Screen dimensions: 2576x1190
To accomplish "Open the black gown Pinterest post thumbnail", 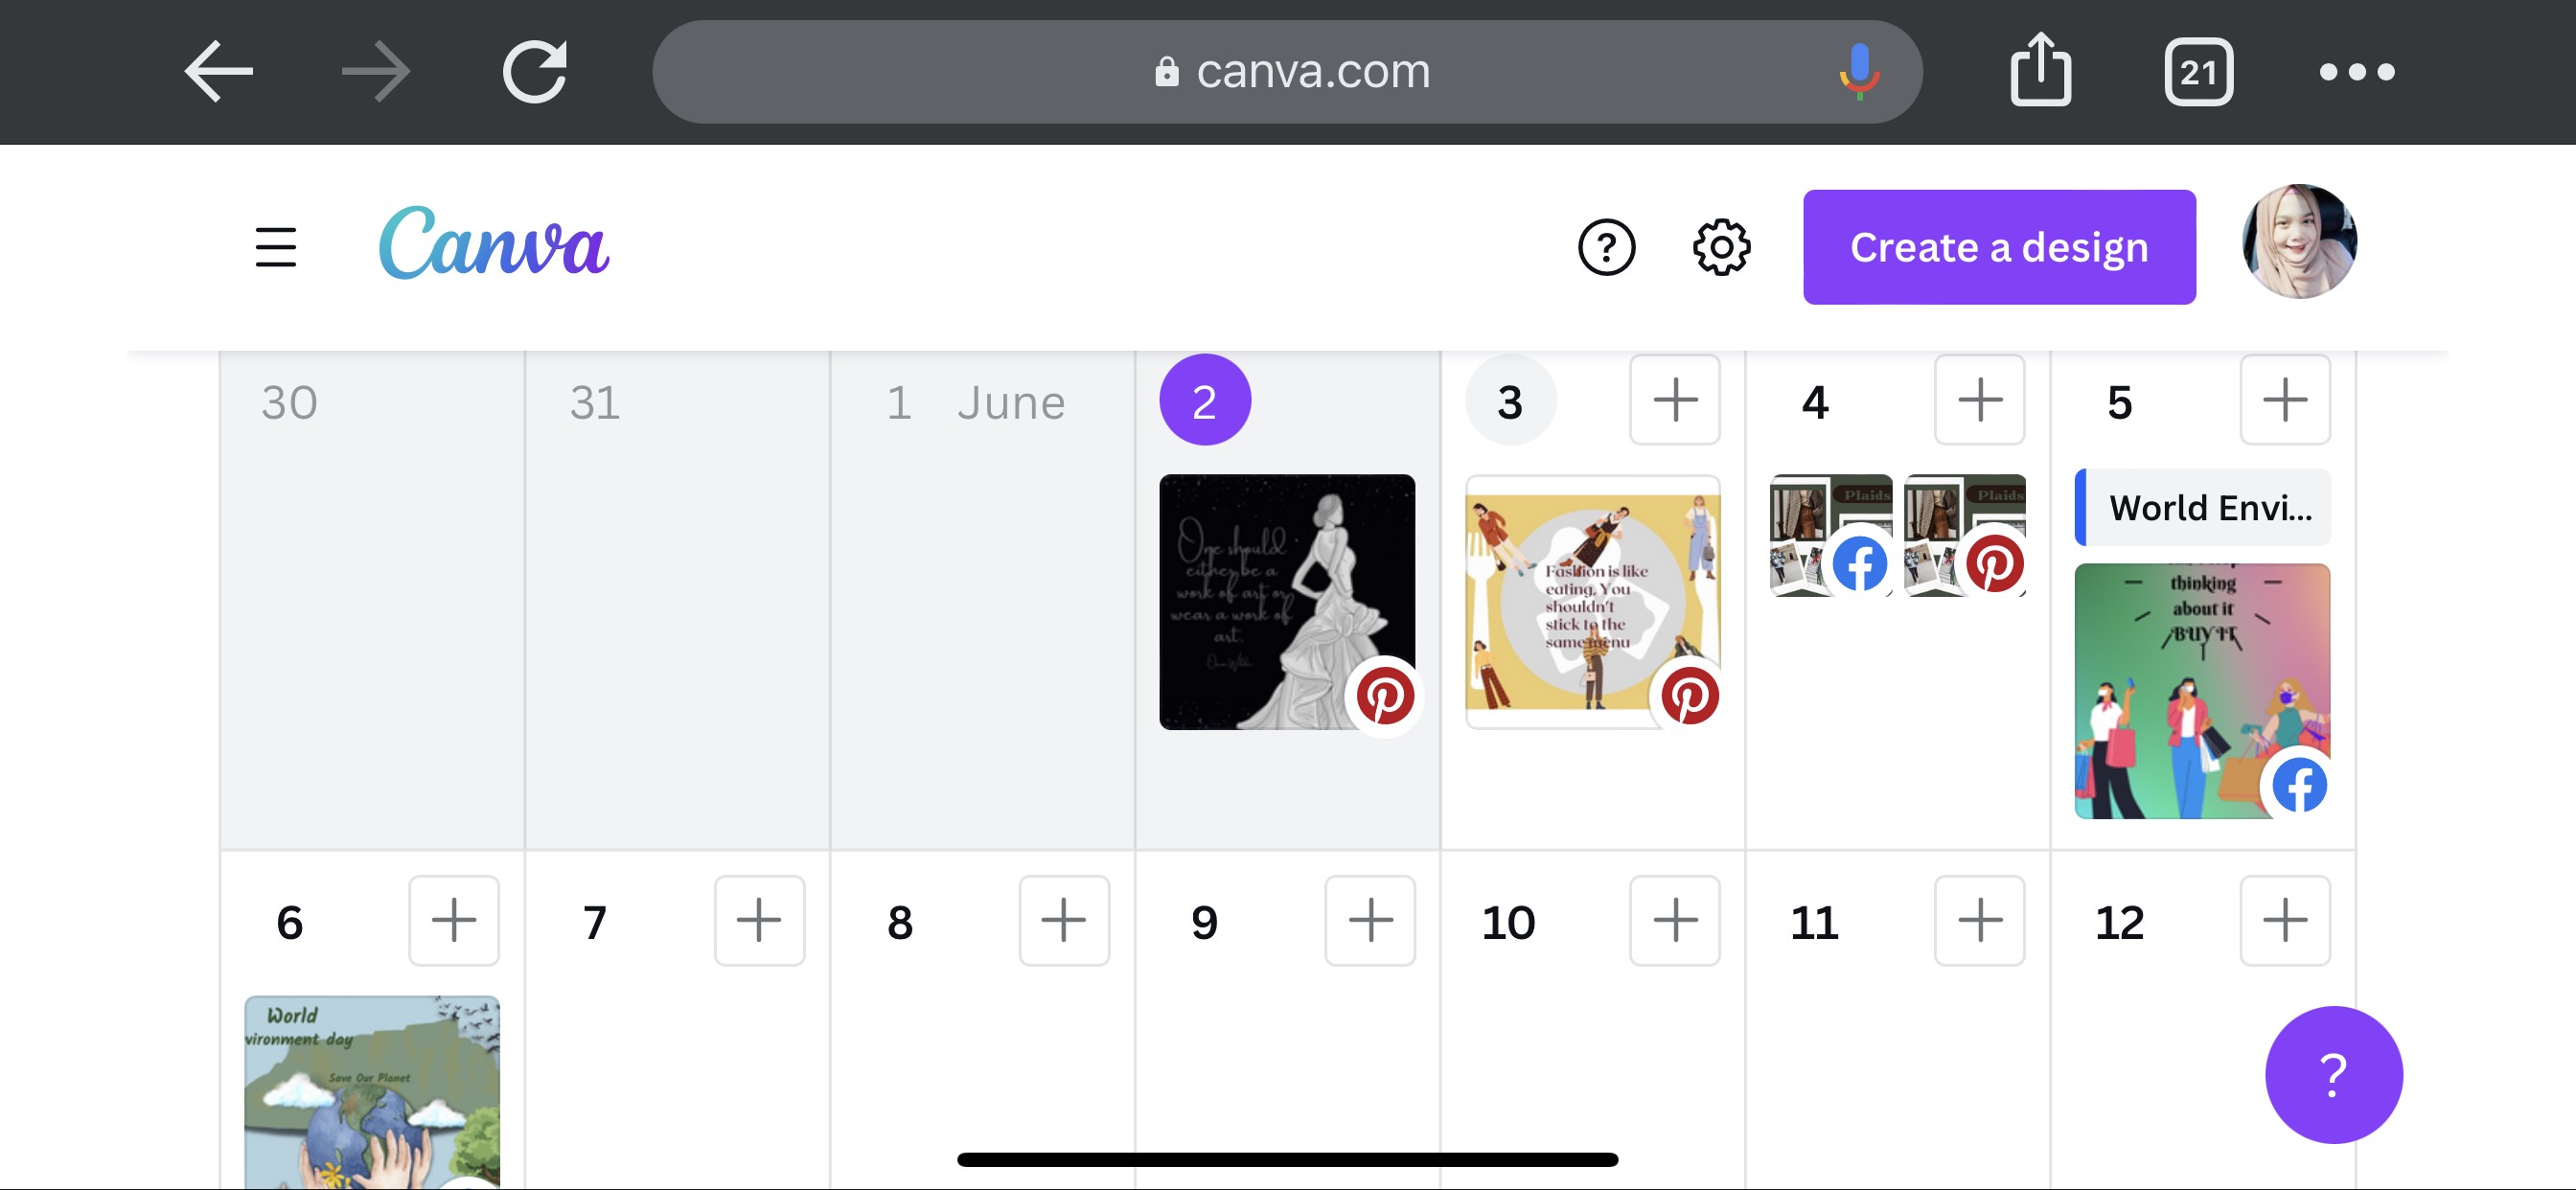I will pos(1286,601).
